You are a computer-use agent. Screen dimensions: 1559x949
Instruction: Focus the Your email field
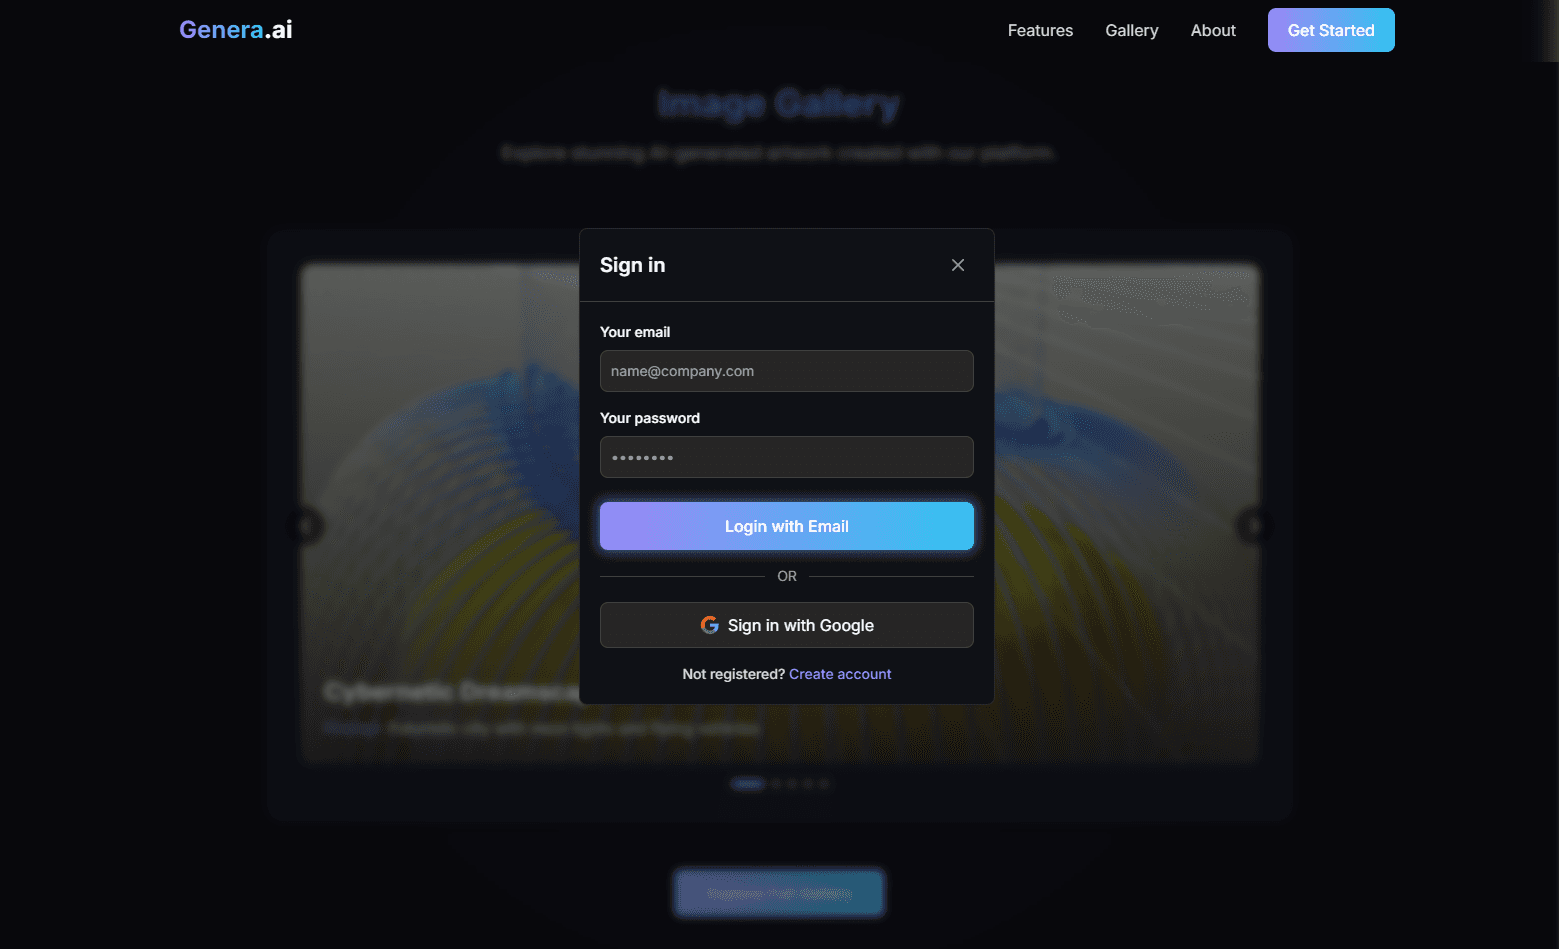(787, 371)
